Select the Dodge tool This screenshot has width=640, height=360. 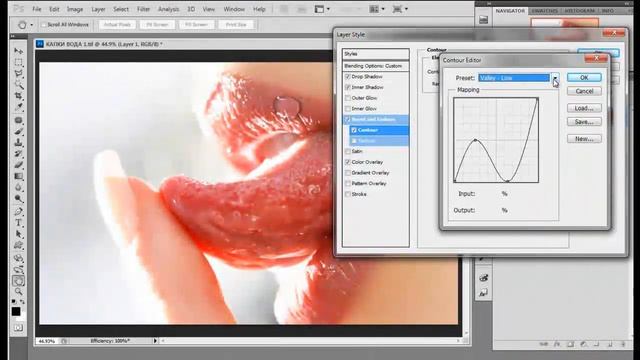pos(18,198)
